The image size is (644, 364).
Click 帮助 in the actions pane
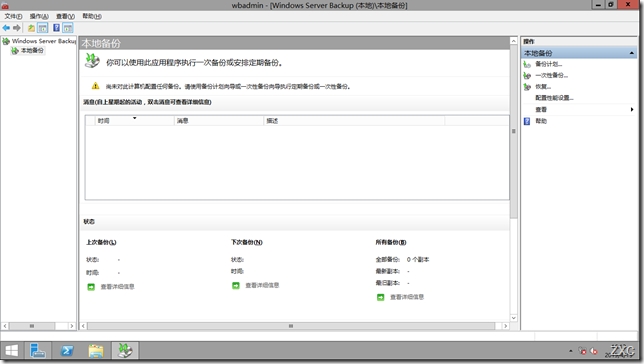click(x=541, y=121)
